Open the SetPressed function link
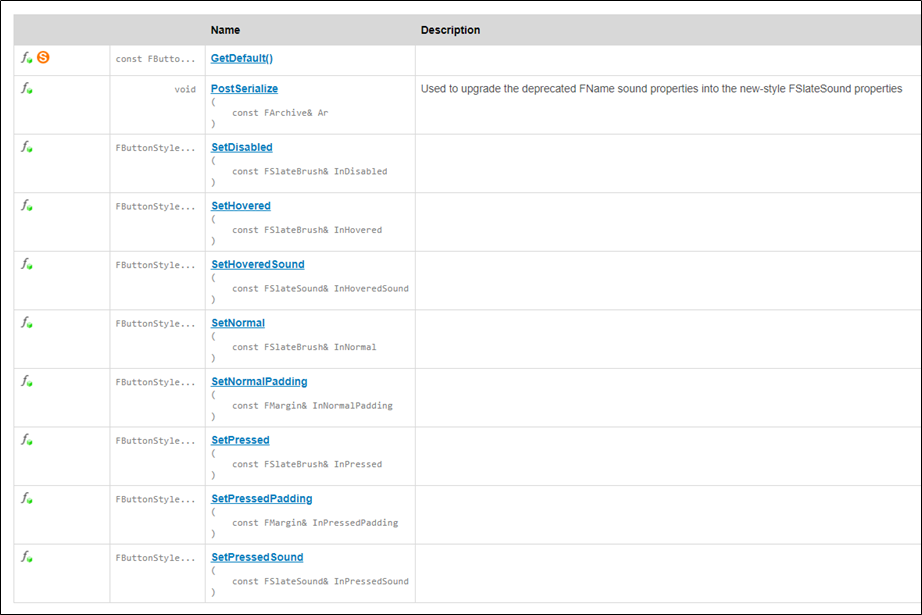 click(240, 440)
